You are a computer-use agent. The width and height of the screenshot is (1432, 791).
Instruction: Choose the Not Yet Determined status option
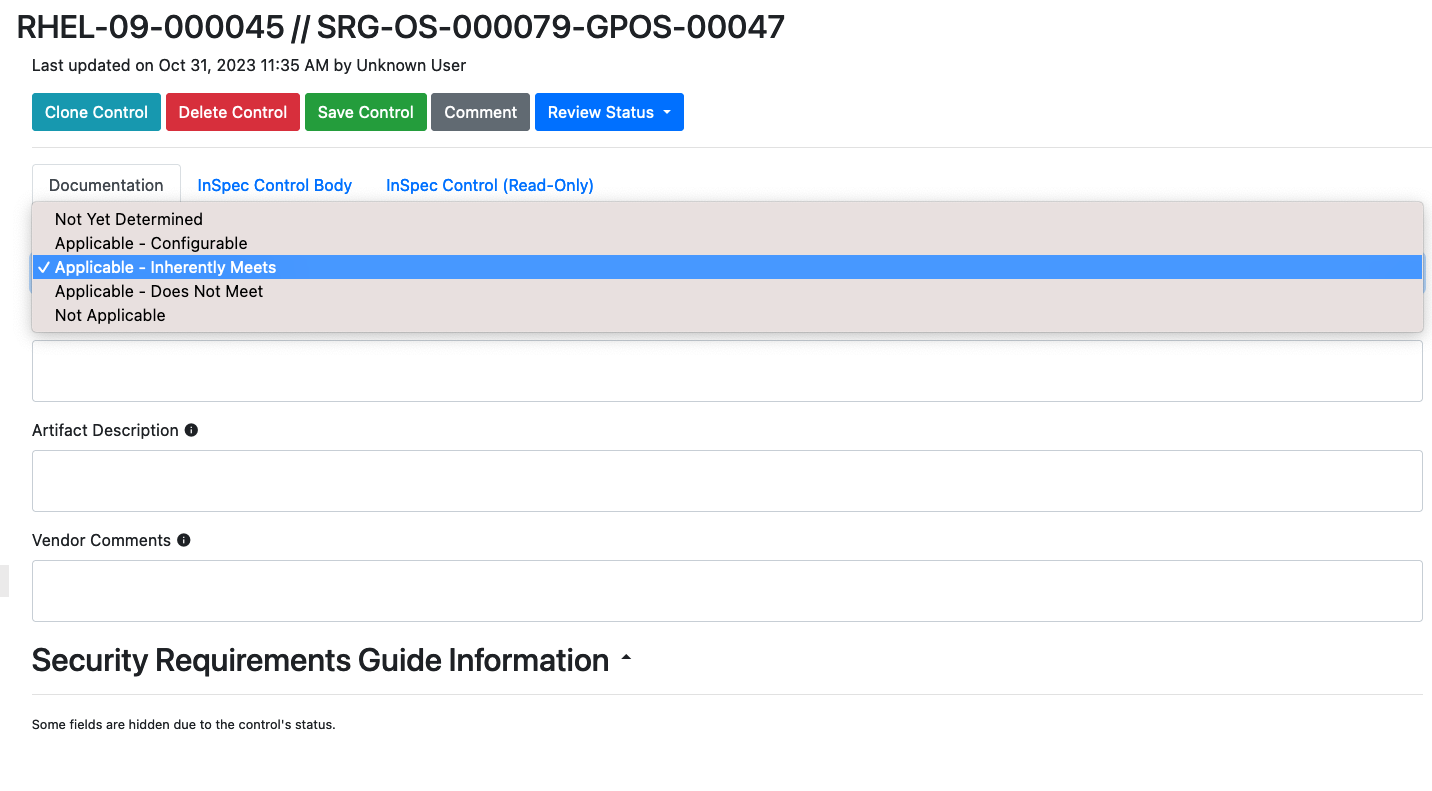point(727,219)
